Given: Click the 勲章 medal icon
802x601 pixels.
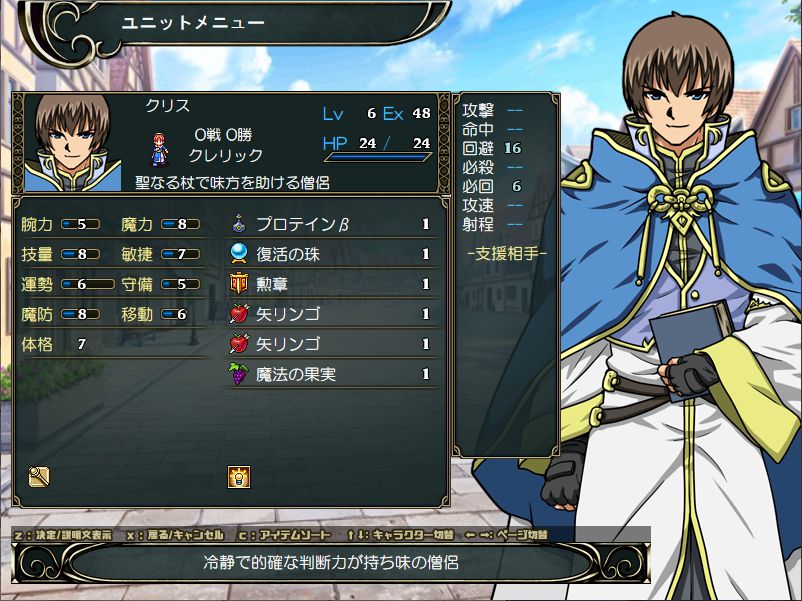Looking at the screenshot, I should (x=239, y=283).
